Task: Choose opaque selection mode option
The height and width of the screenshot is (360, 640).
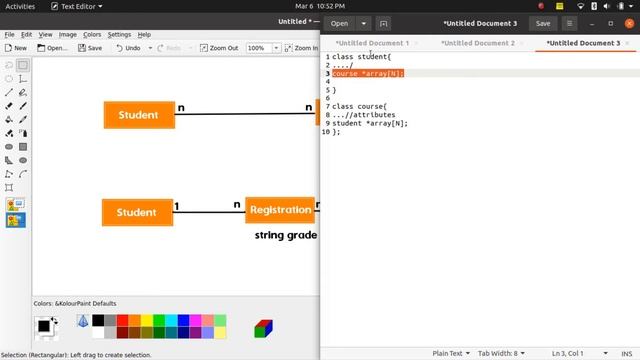Action: tap(16, 204)
